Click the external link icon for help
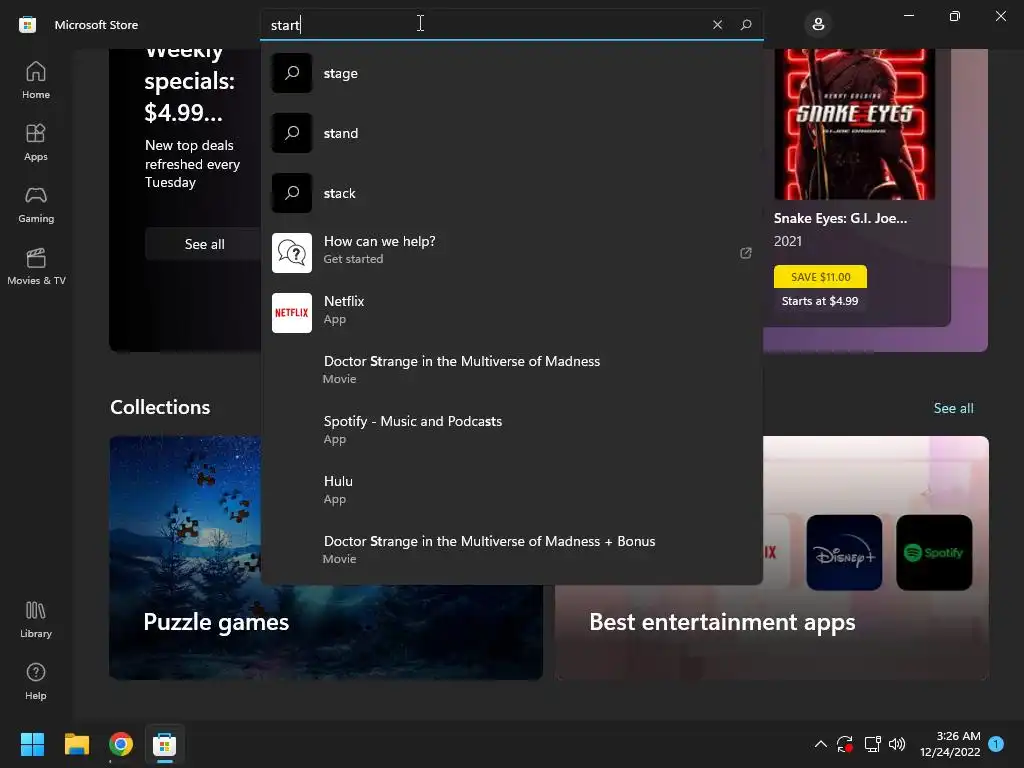 click(745, 253)
